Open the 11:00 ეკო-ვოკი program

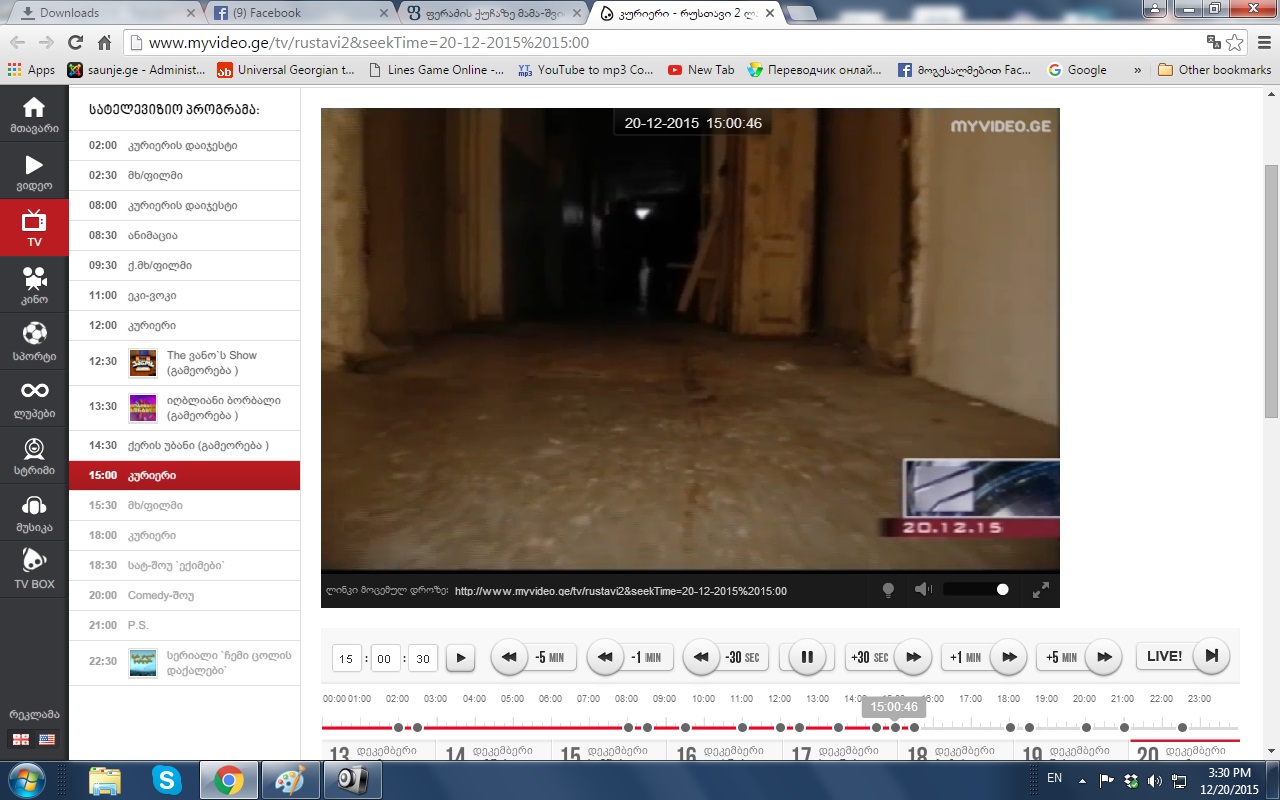click(x=184, y=296)
